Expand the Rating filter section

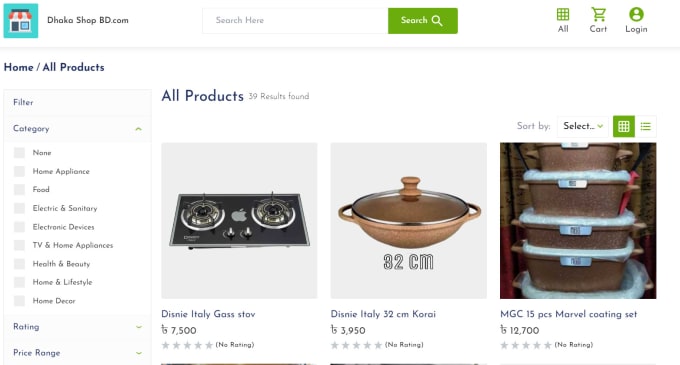click(x=139, y=327)
